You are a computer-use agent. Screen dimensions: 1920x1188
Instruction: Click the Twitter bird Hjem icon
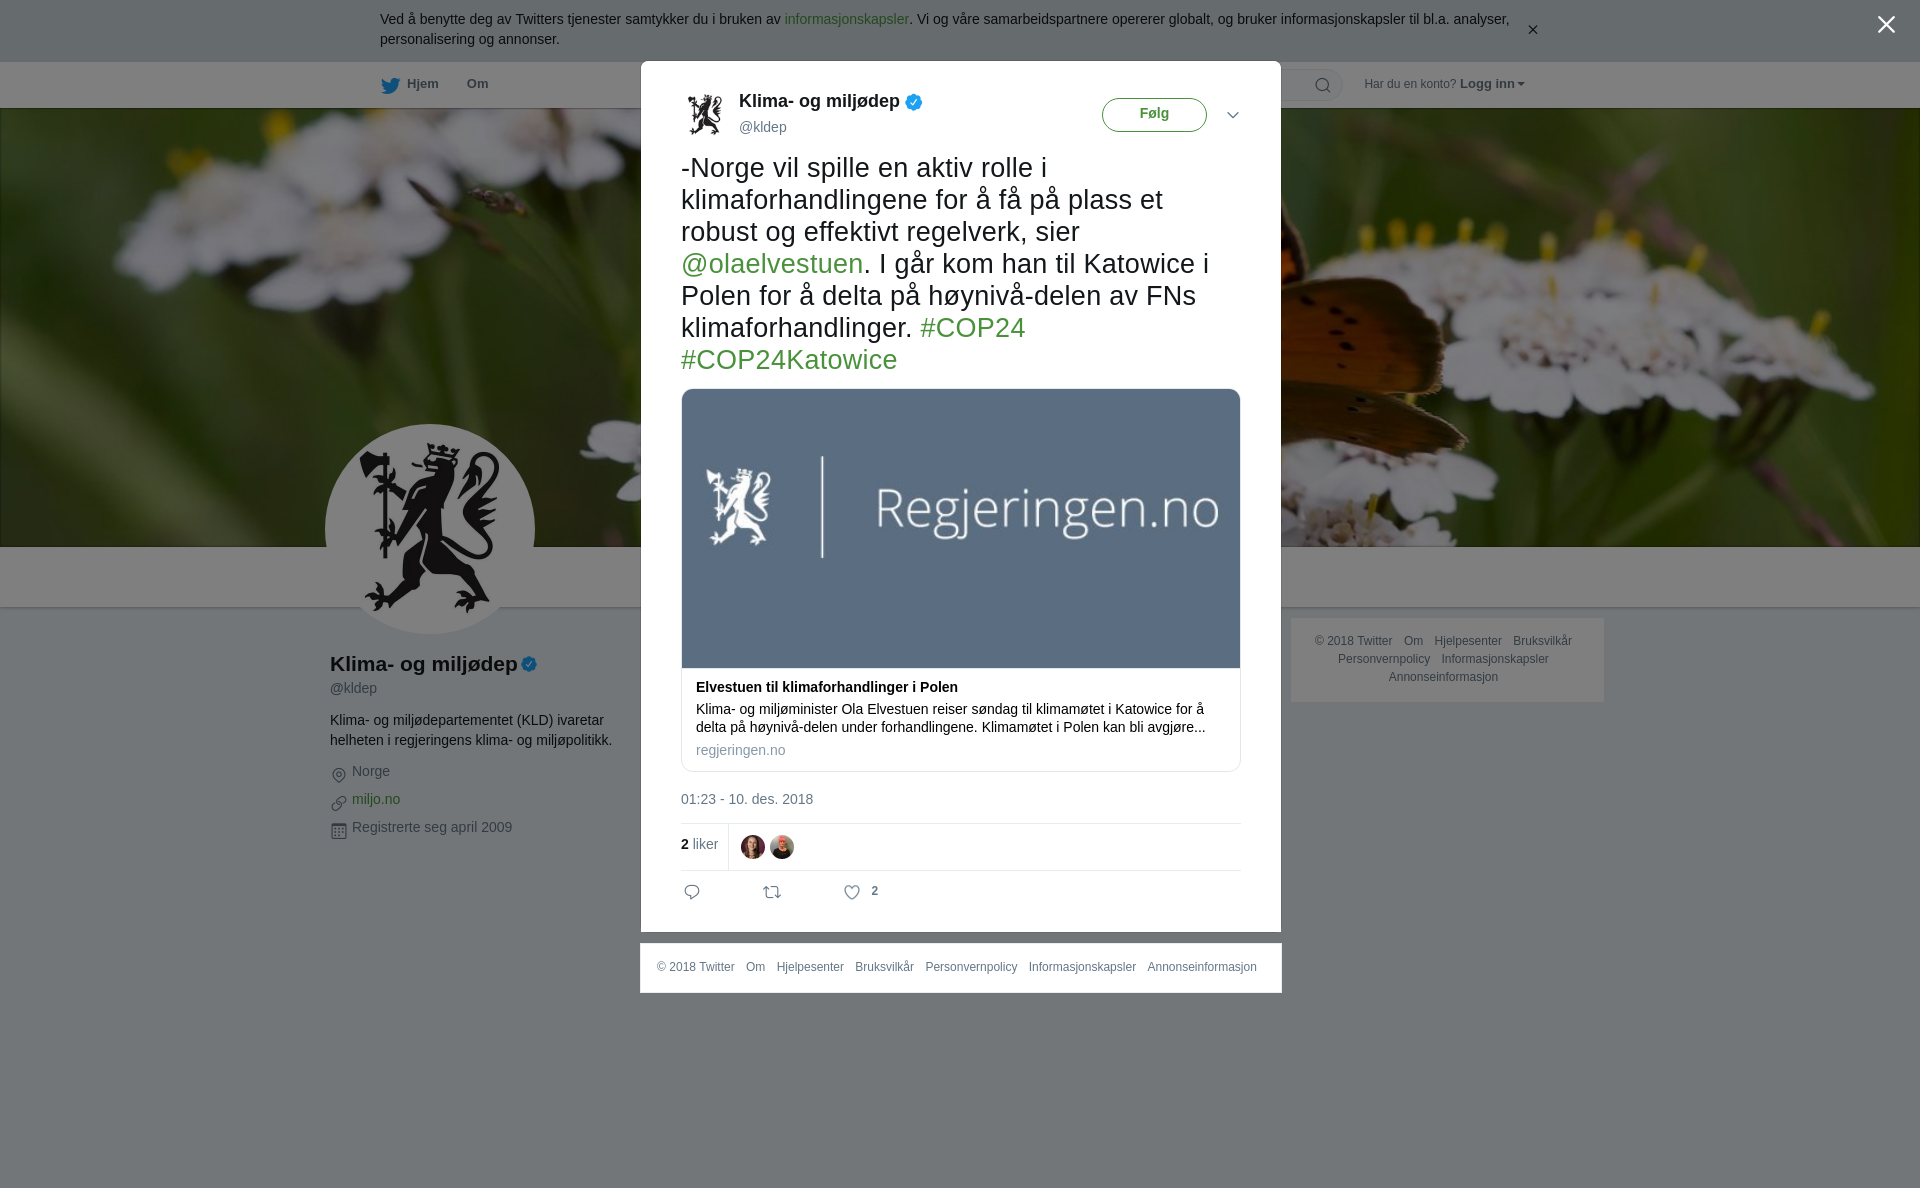[x=390, y=86]
